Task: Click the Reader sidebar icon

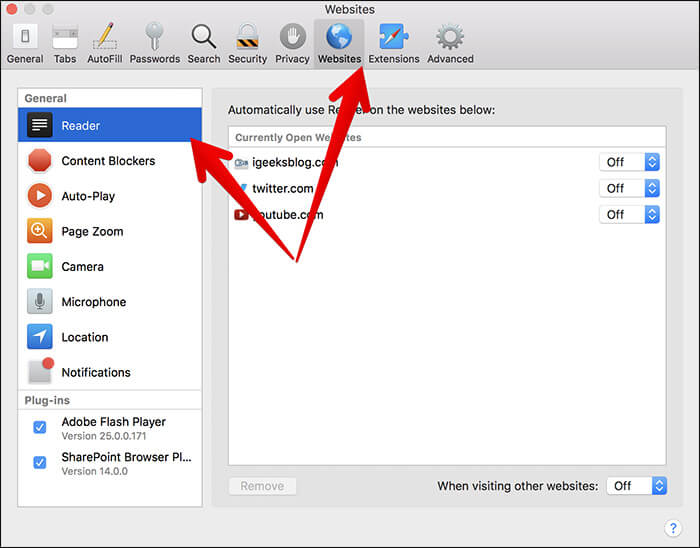Action: [x=39, y=125]
